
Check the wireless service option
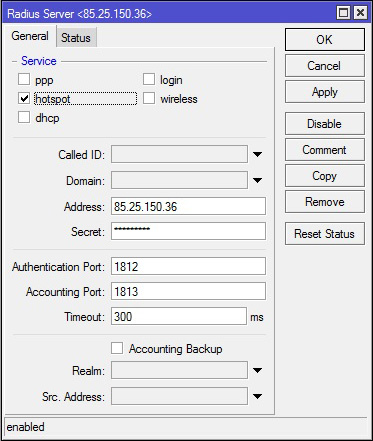[149, 99]
